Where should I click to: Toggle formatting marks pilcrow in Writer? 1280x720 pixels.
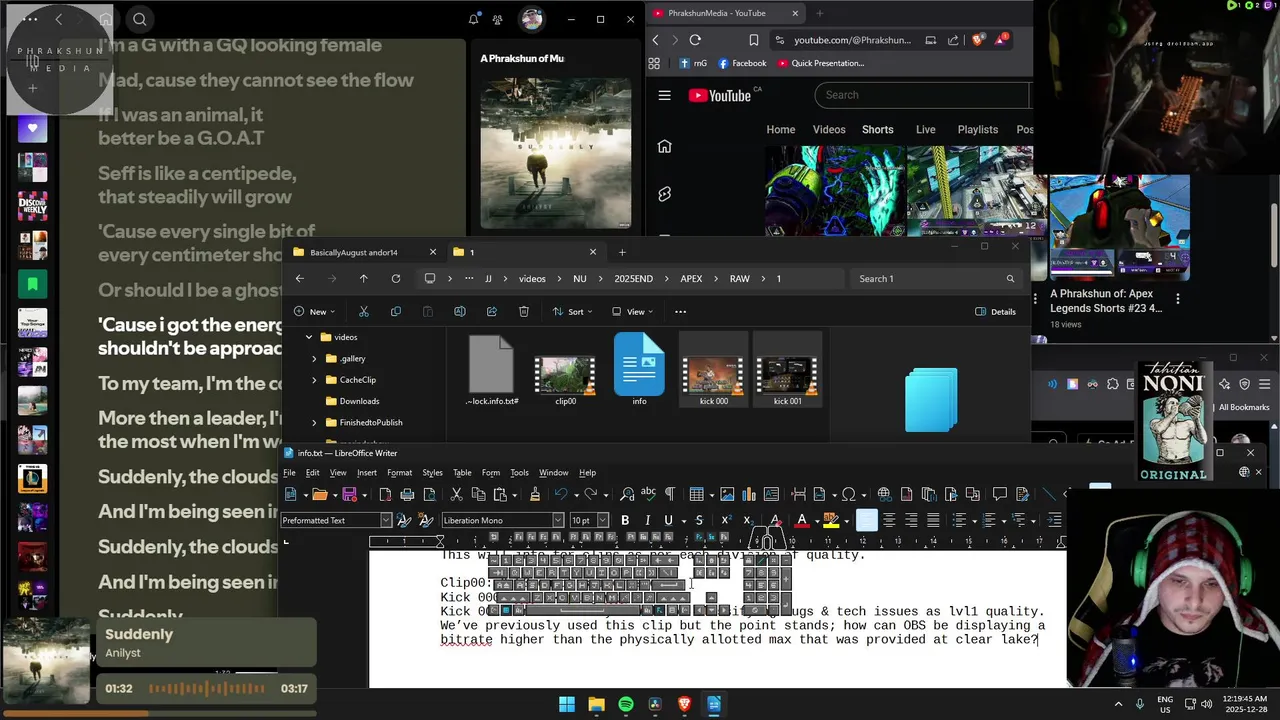coord(670,494)
